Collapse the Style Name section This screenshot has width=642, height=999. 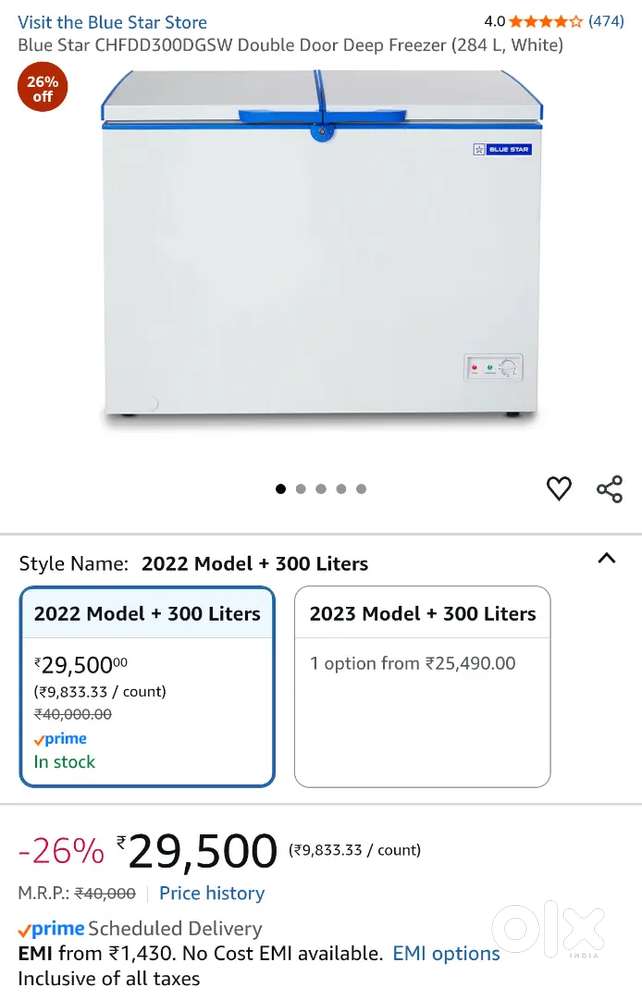click(607, 560)
